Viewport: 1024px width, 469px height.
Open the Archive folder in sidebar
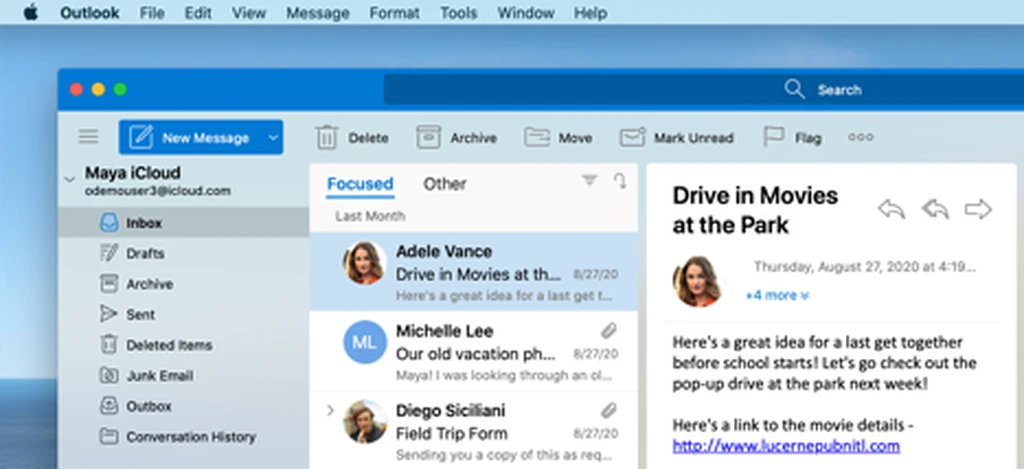184,284
